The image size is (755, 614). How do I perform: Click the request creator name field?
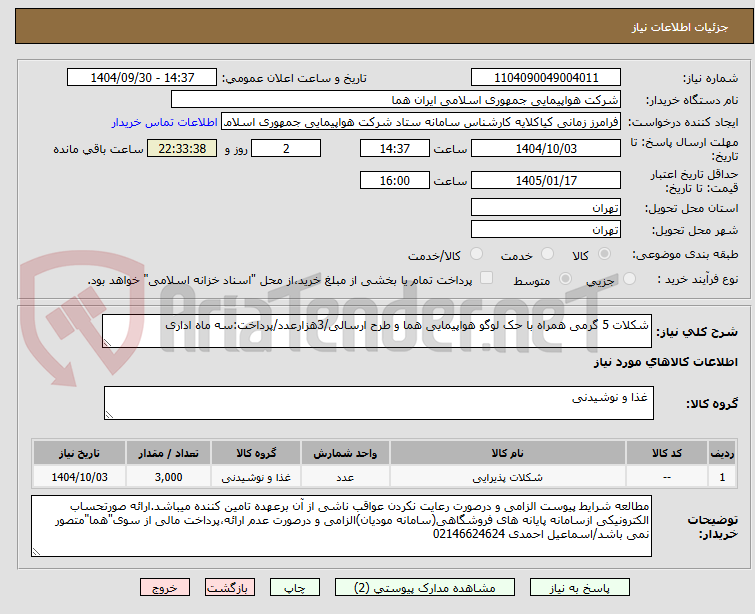coord(421,122)
